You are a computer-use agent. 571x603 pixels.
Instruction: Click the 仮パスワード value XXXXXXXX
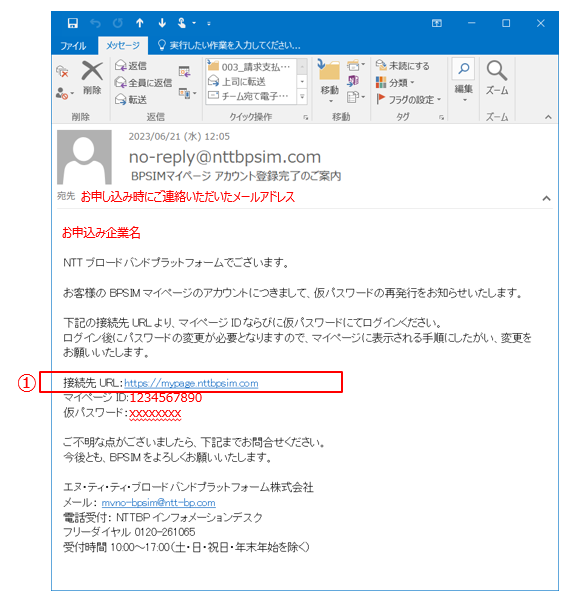155,413
